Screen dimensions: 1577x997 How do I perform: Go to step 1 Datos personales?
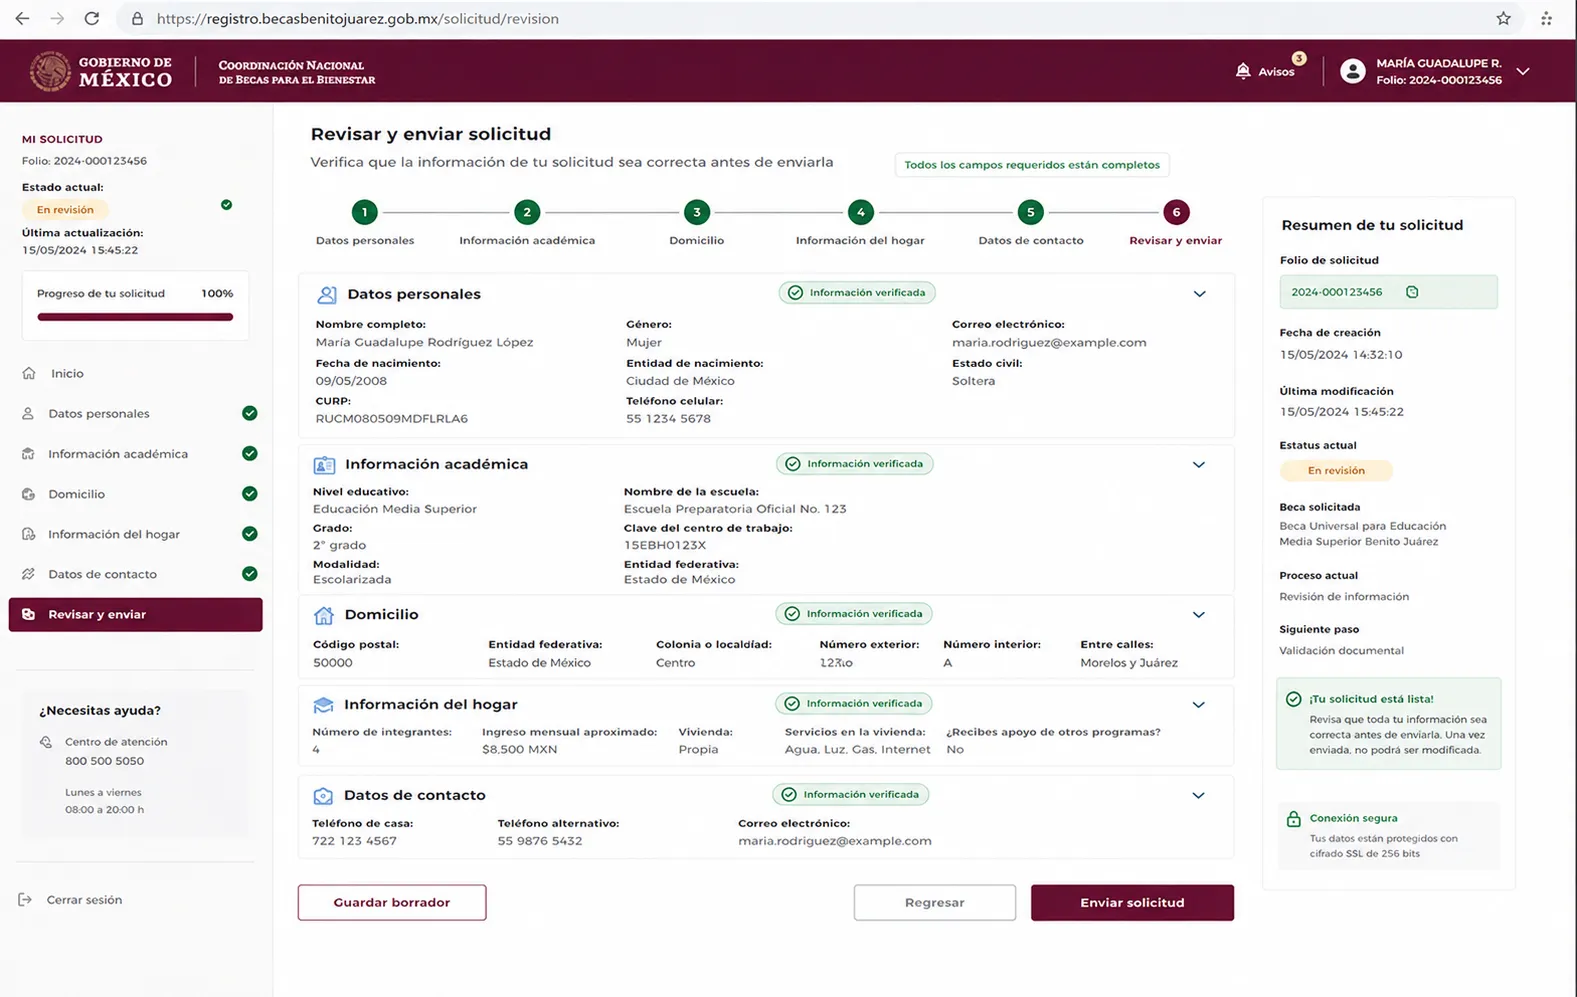click(x=365, y=212)
